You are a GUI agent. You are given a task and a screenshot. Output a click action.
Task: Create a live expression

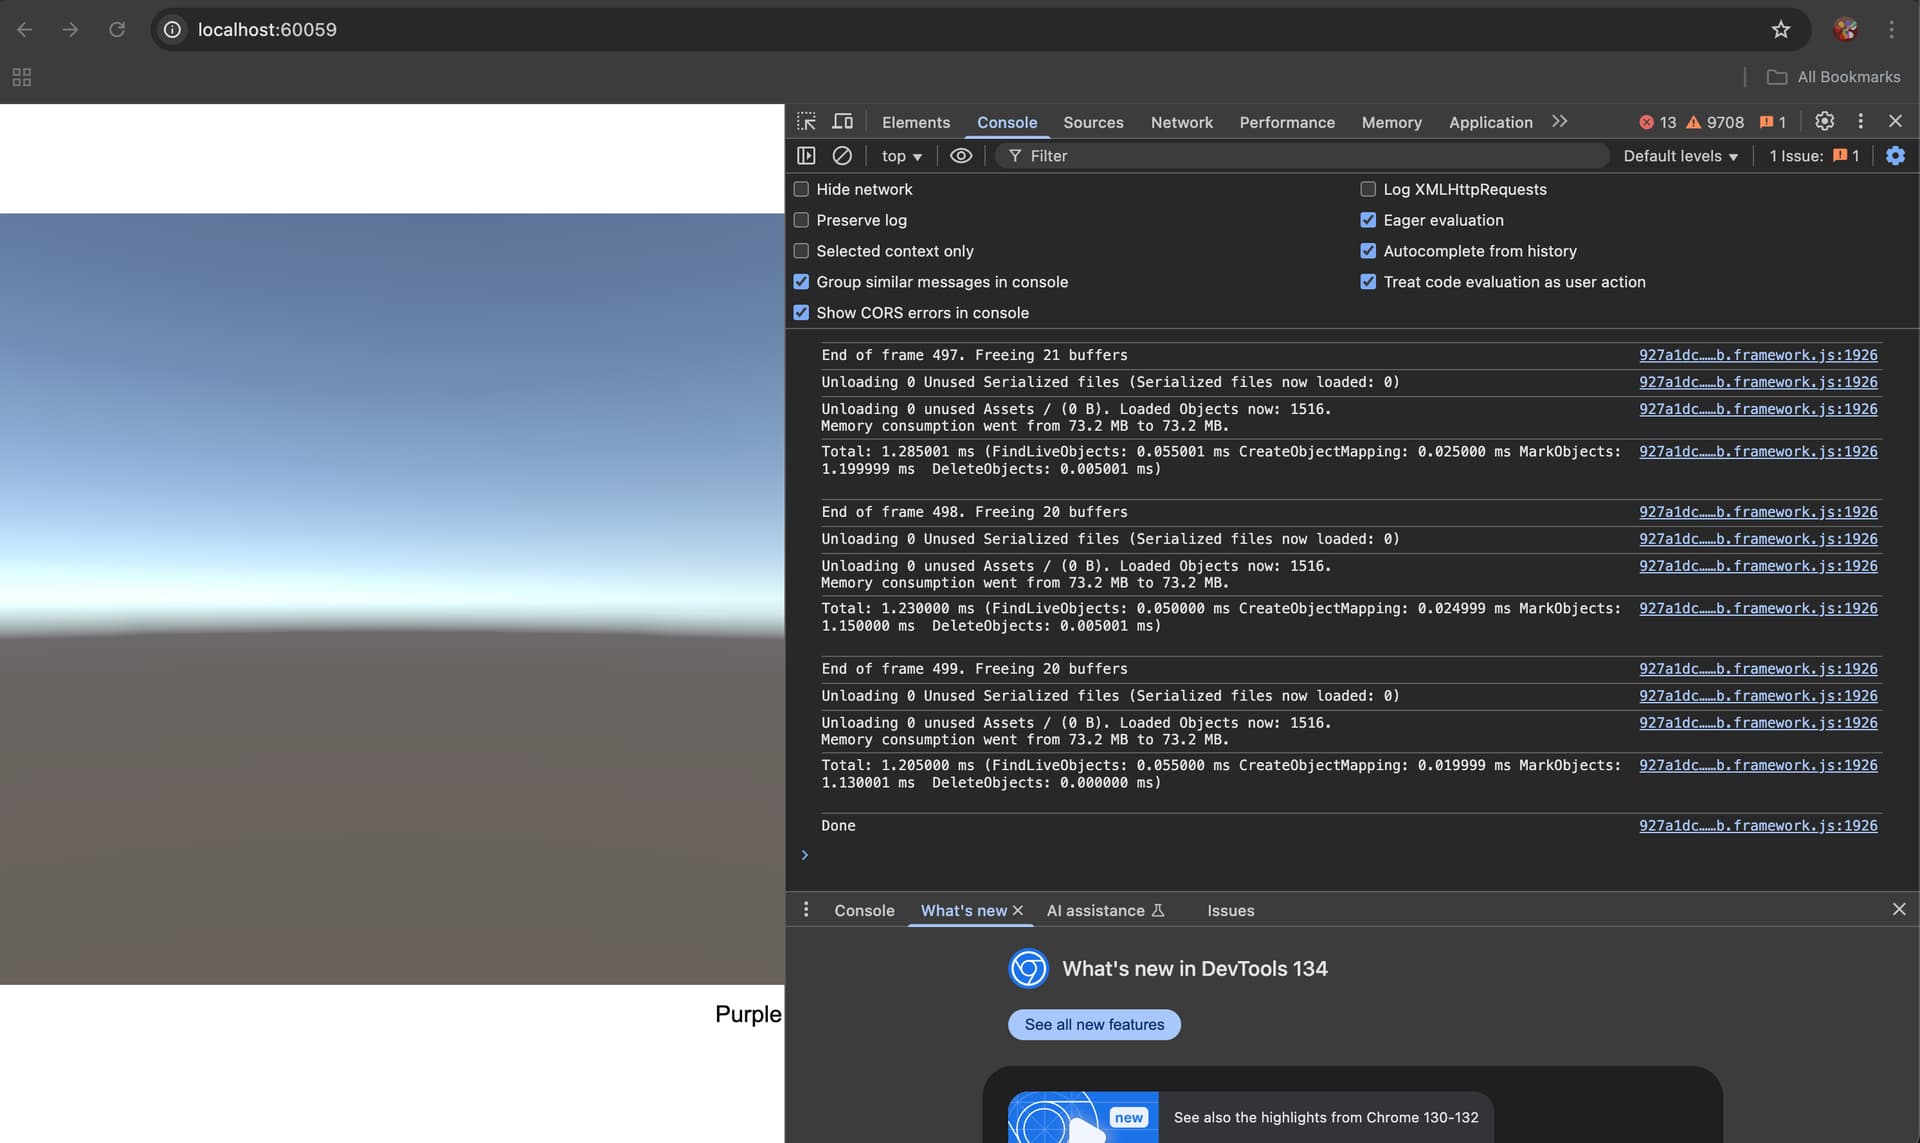961,156
